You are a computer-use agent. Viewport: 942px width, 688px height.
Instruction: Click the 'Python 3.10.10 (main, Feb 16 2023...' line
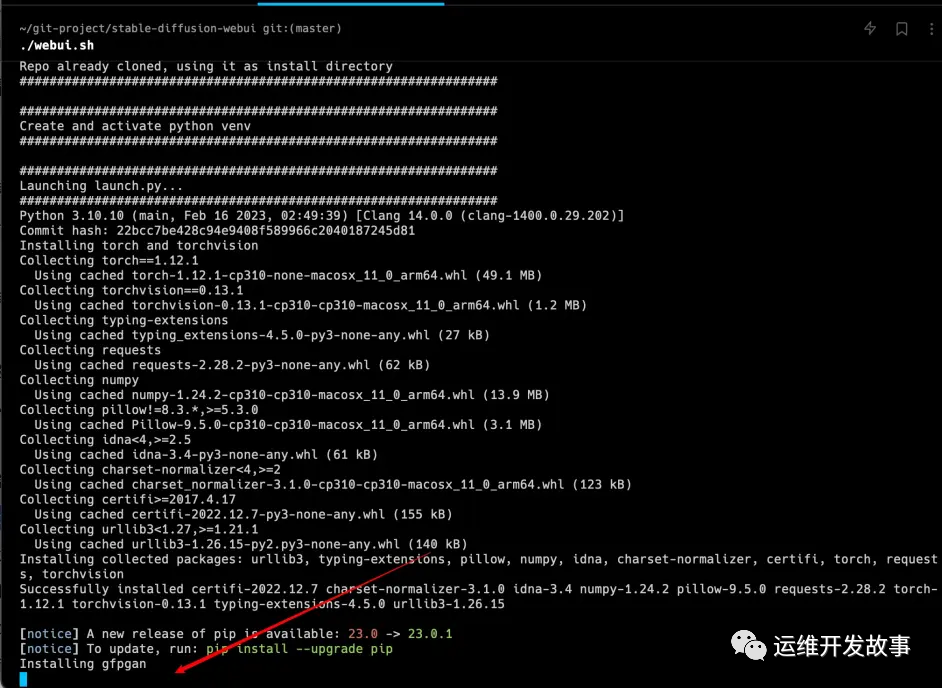coord(322,216)
